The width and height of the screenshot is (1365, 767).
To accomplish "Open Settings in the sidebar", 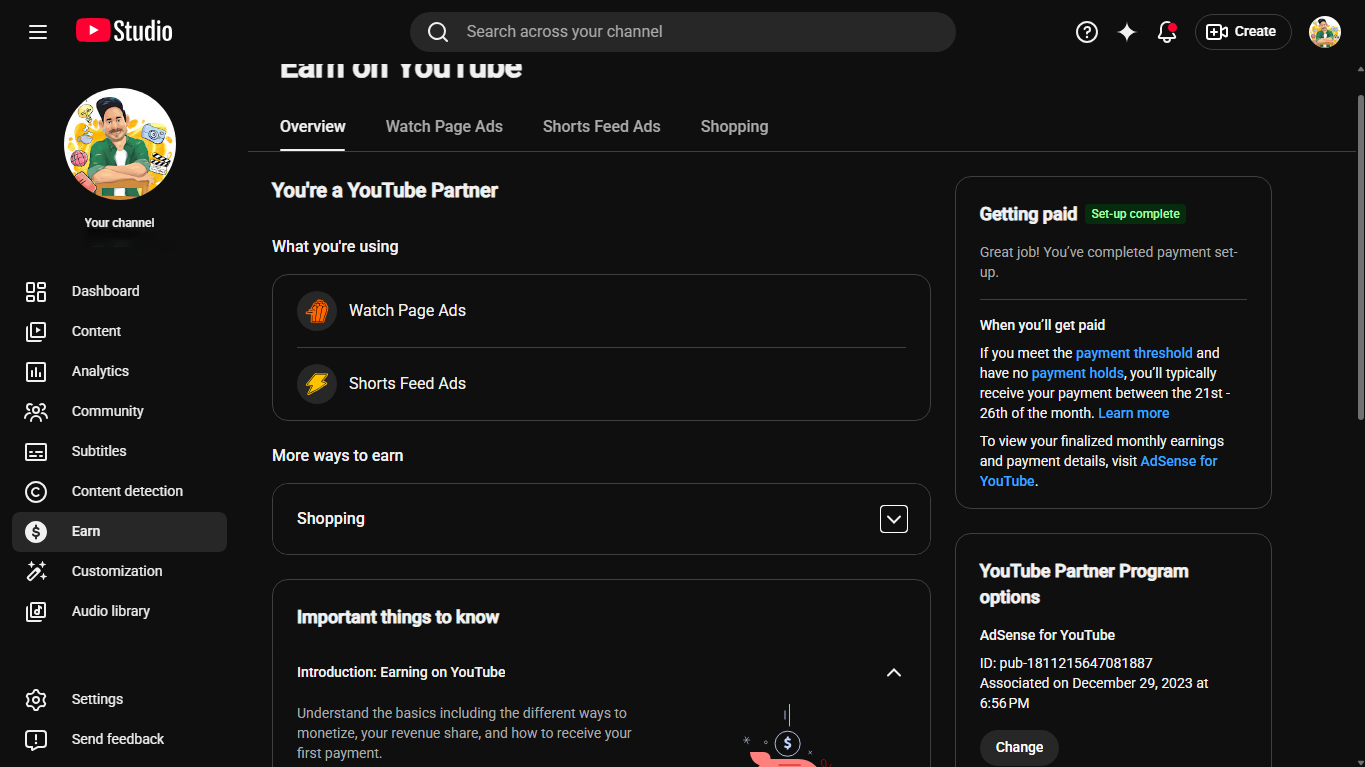I will (x=119, y=699).
